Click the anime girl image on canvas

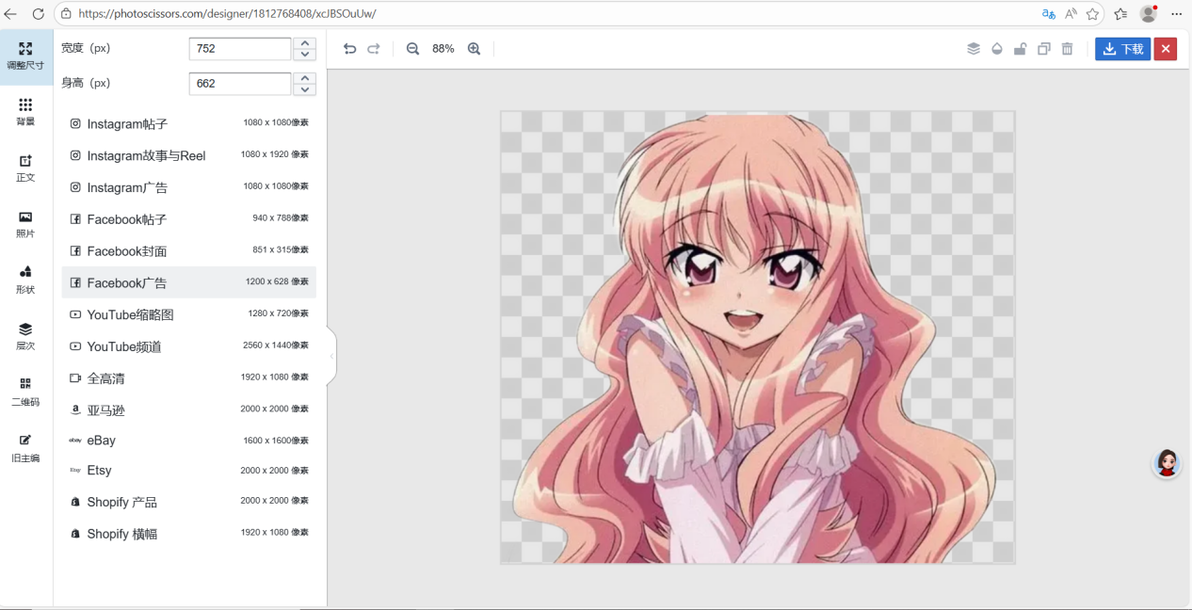pos(757,338)
